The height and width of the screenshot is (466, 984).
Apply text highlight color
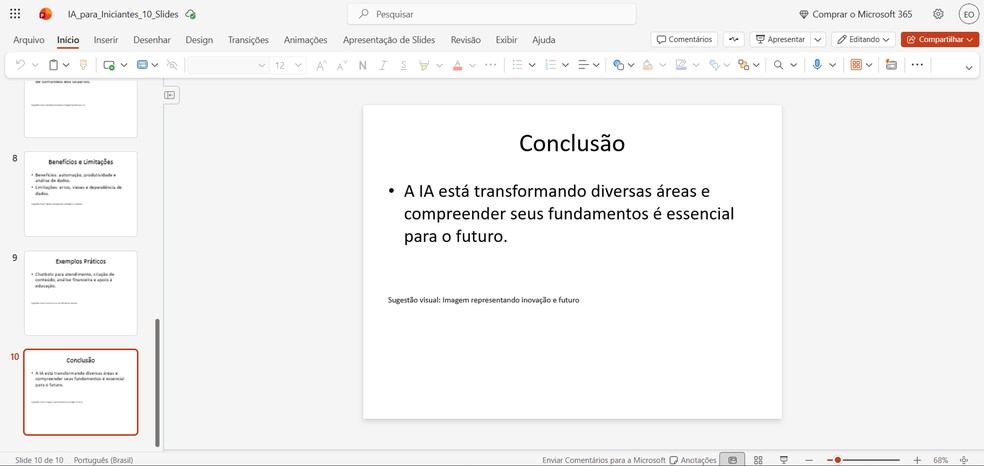click(424, 65)
